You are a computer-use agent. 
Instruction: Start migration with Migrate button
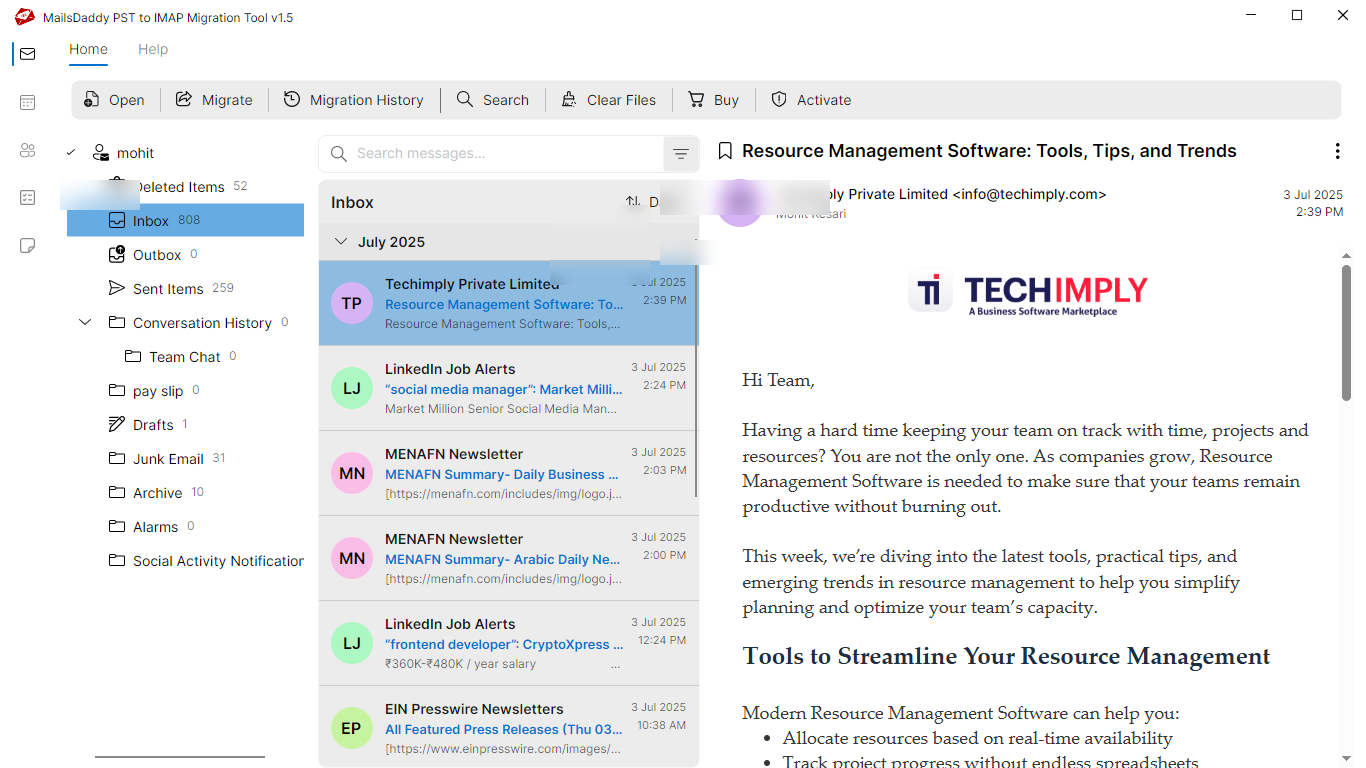click(x=214, y=100)
